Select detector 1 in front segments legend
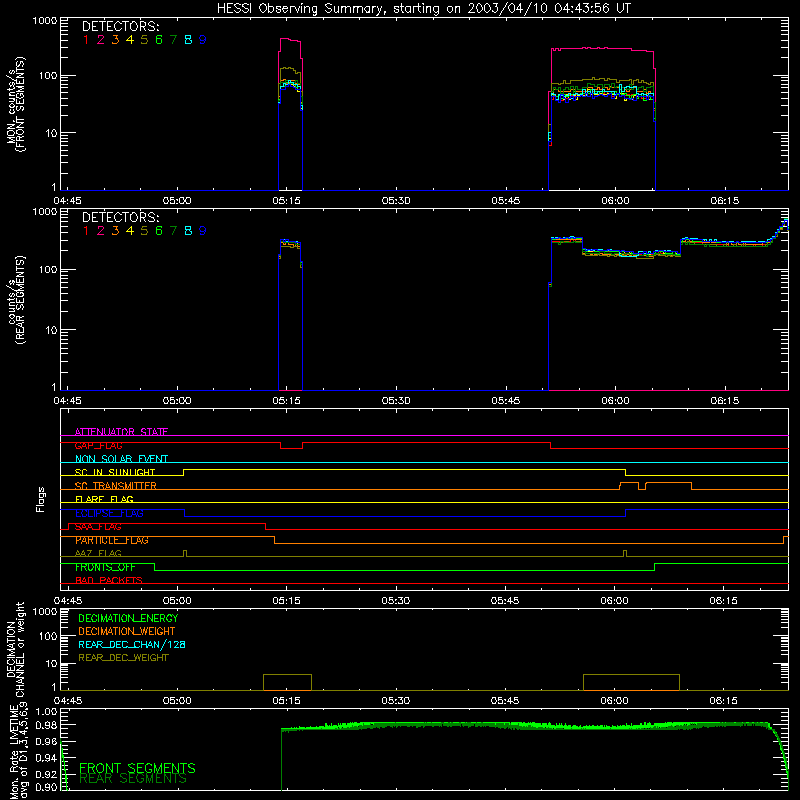 [86, 40]
